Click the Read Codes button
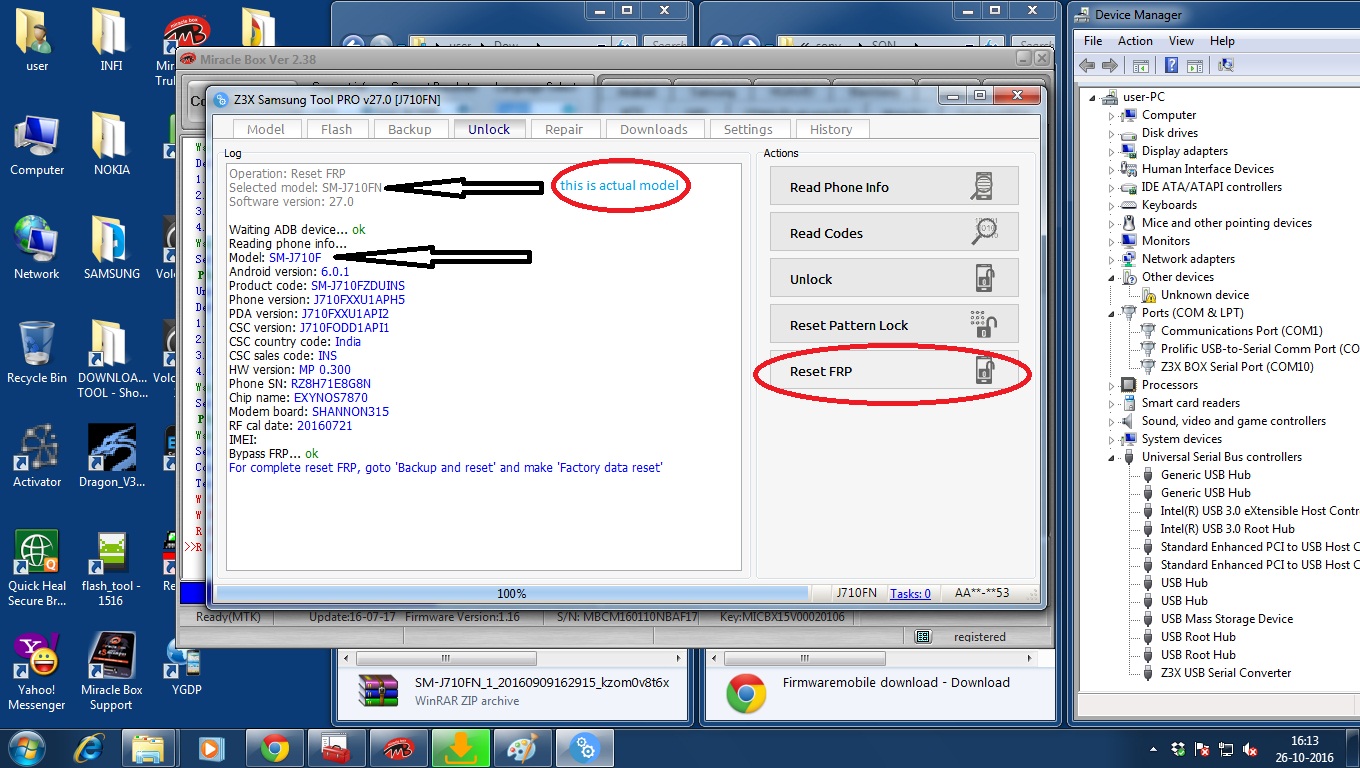1360x768 pixels. pos(894,233)
